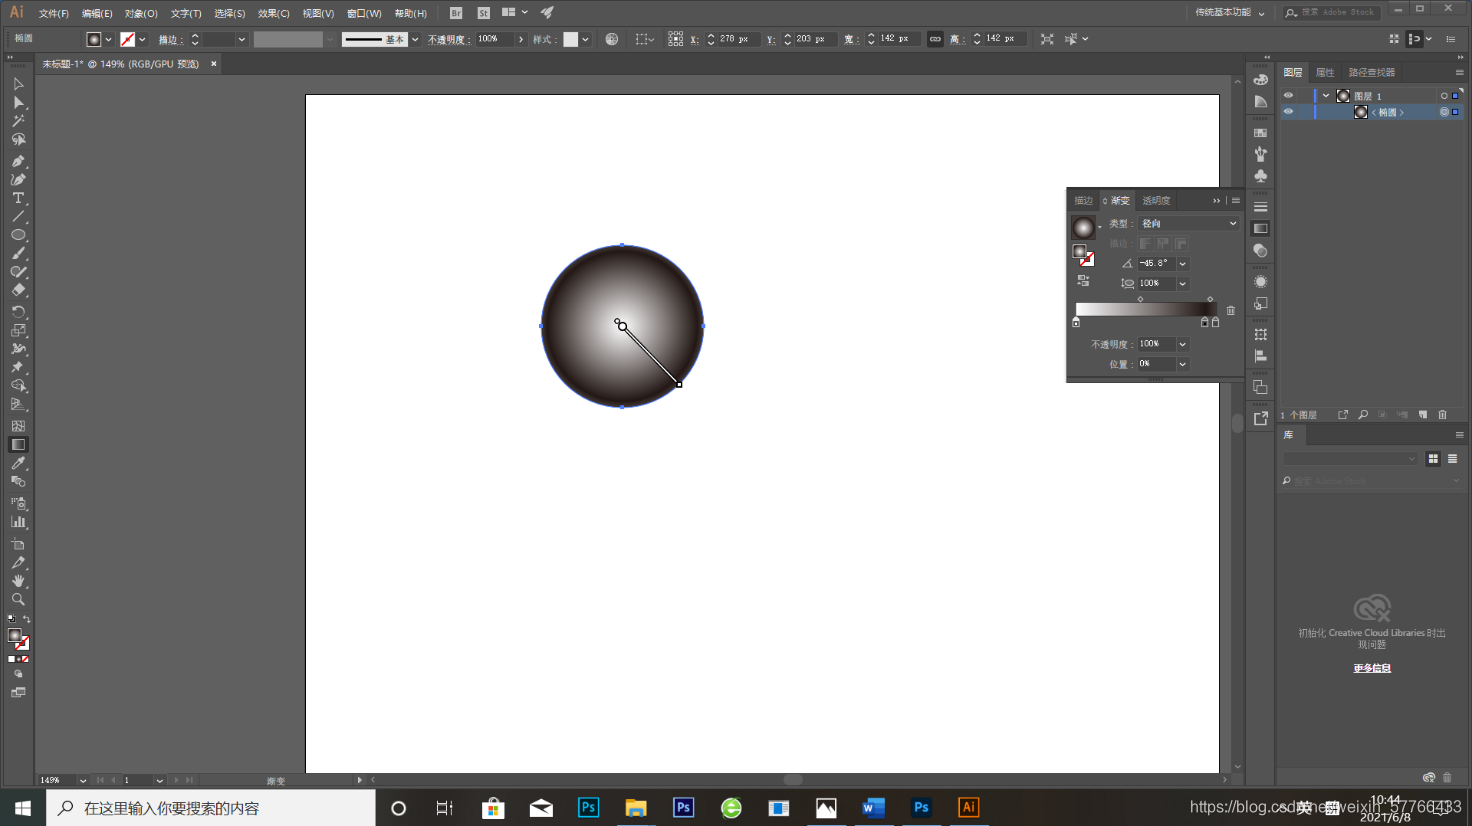Viewport: 1472px width, 826px height.
Task: Select the Magic Wand tool
Action: (18, 120)
